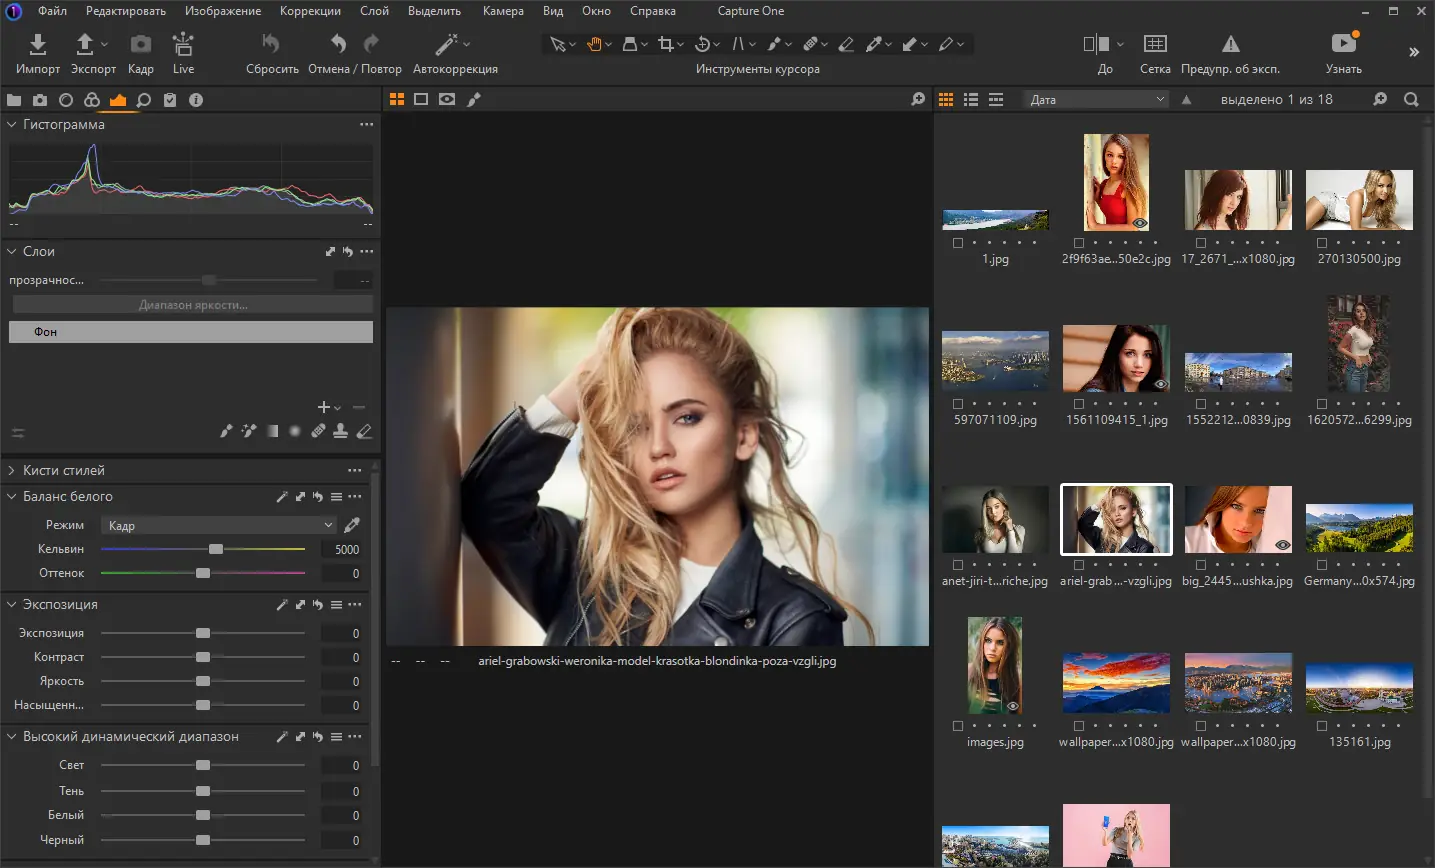Select the Фон layer row
This screenshot has height=868, width=1435.
pyautogui.click(x=190, y=332)
